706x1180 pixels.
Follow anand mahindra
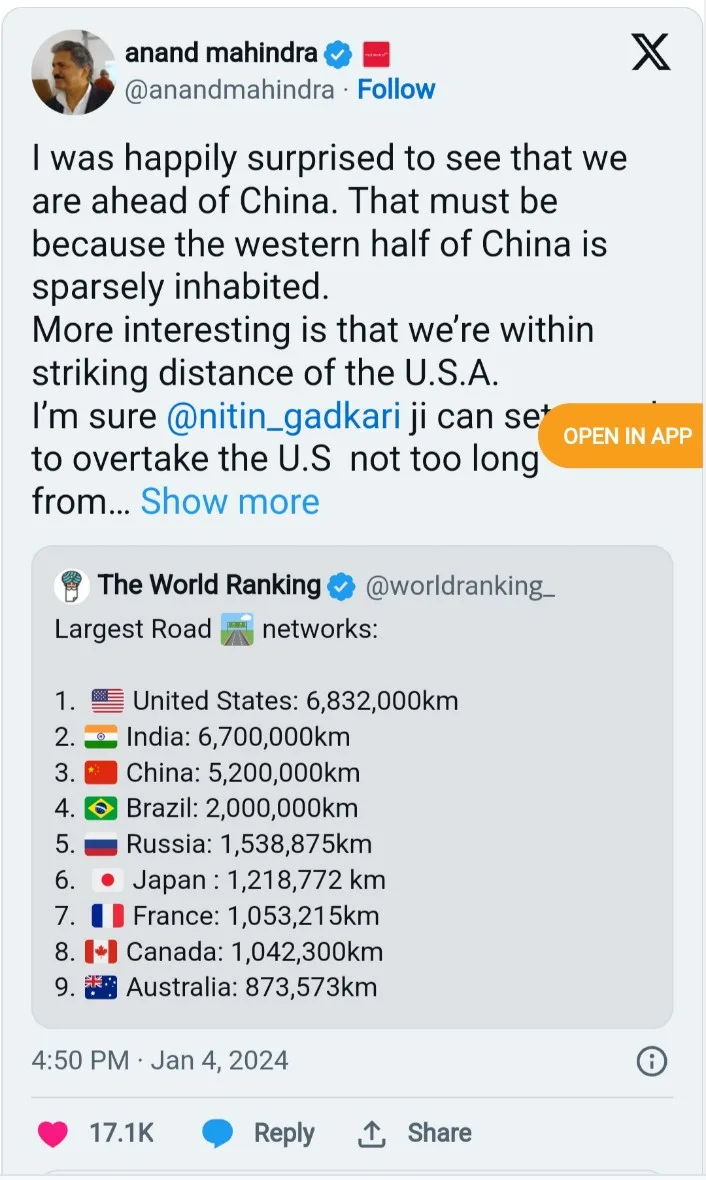click(396, 89)
